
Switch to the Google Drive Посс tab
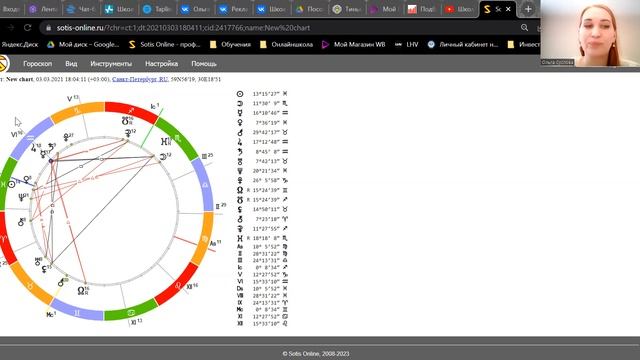[309, 9]
